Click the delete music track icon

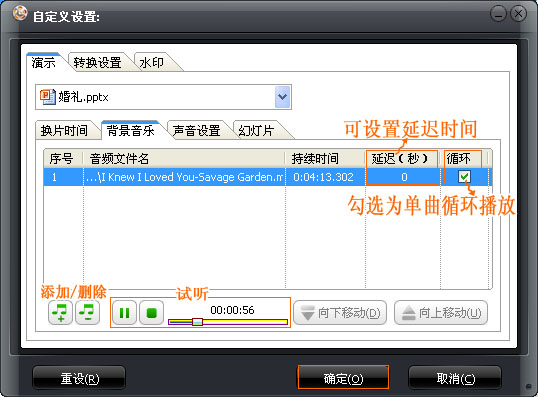[87, 313]
